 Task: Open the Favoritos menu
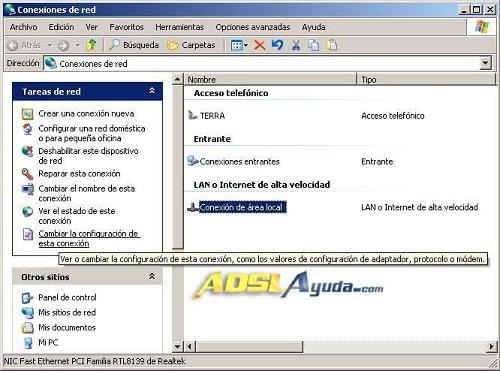[x=126, y=27]
